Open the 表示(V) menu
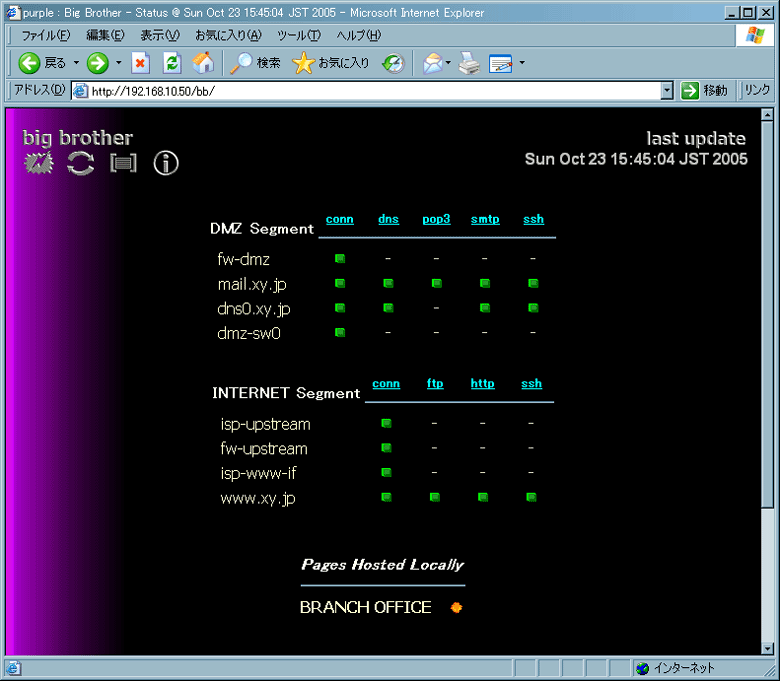 point(160,35)
